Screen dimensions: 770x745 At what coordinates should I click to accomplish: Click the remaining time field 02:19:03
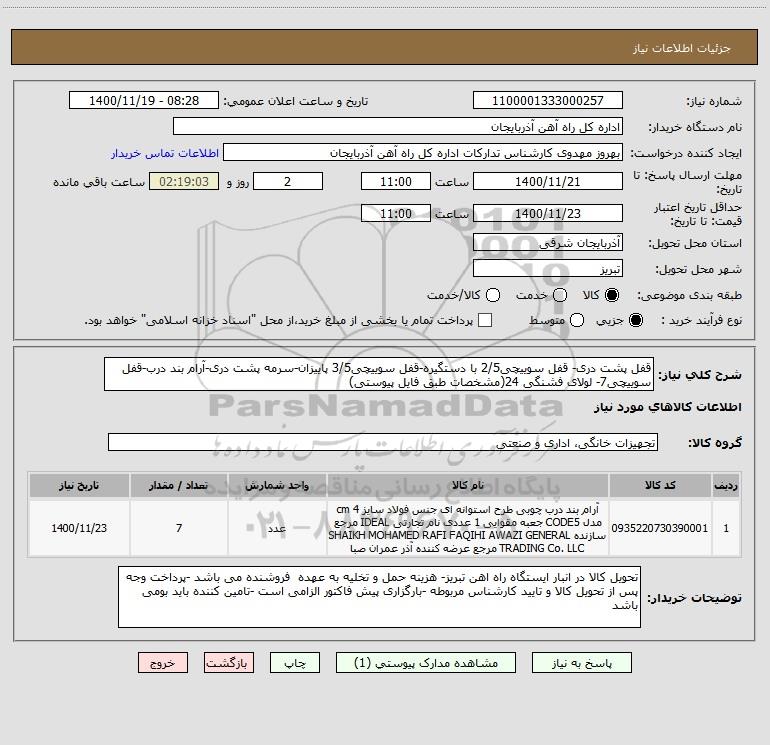pos(184,181)
